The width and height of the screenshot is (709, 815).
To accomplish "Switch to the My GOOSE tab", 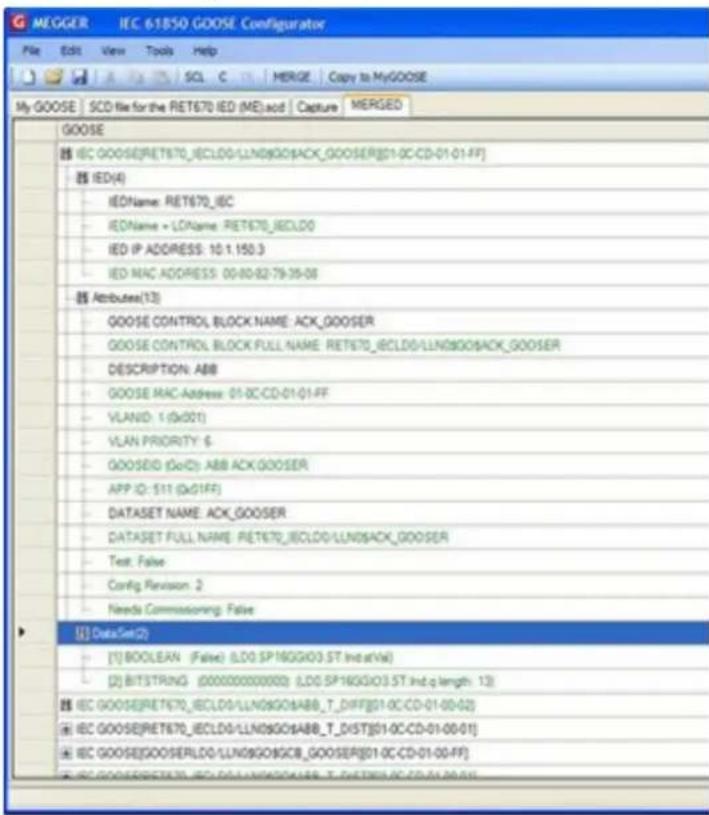I will (46, 107).
